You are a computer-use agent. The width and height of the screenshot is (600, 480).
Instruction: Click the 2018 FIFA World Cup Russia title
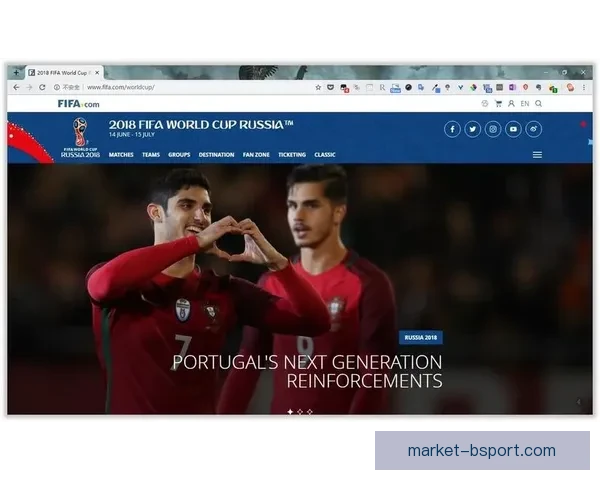[x=201, y=125]
